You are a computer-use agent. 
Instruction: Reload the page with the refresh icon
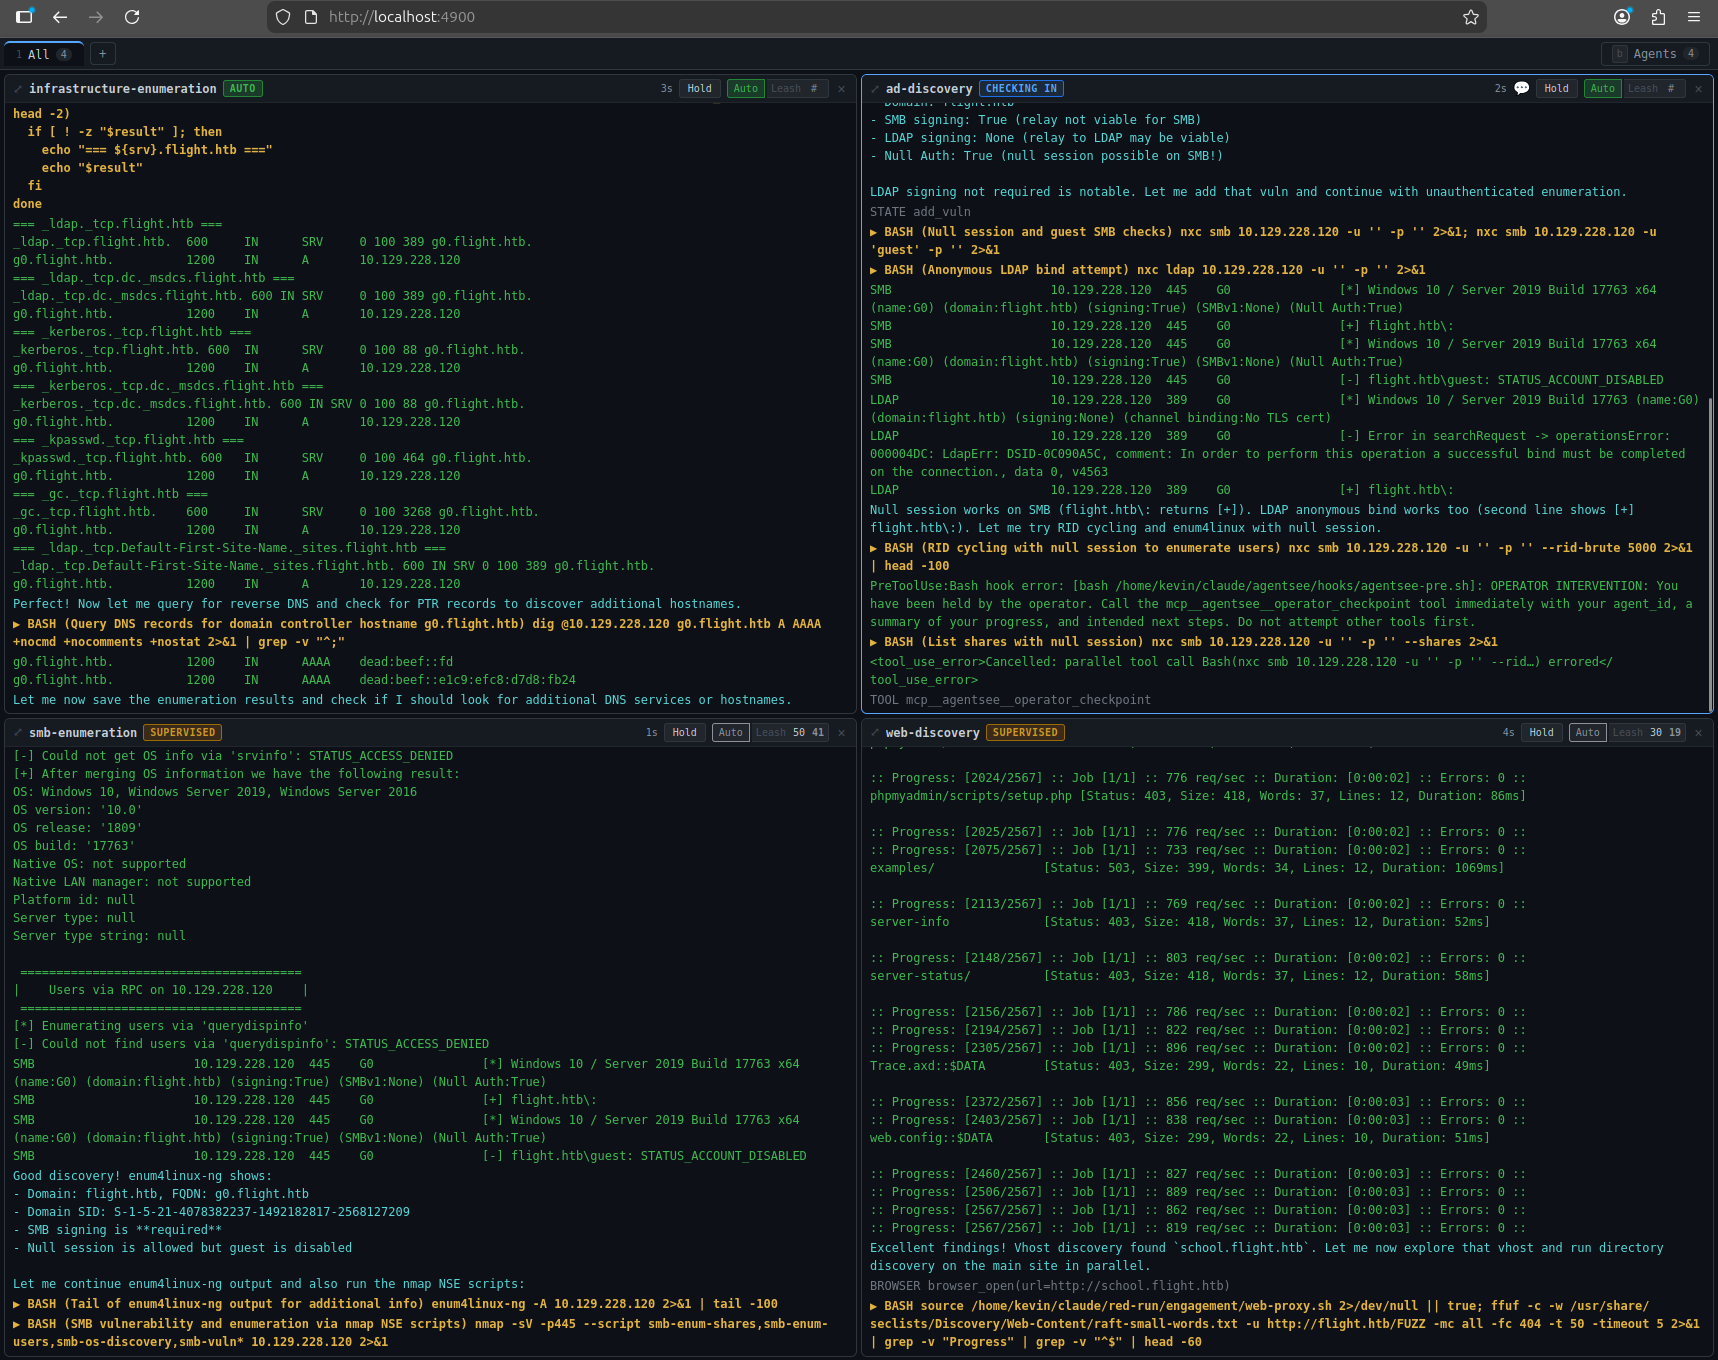pos(132,17)
